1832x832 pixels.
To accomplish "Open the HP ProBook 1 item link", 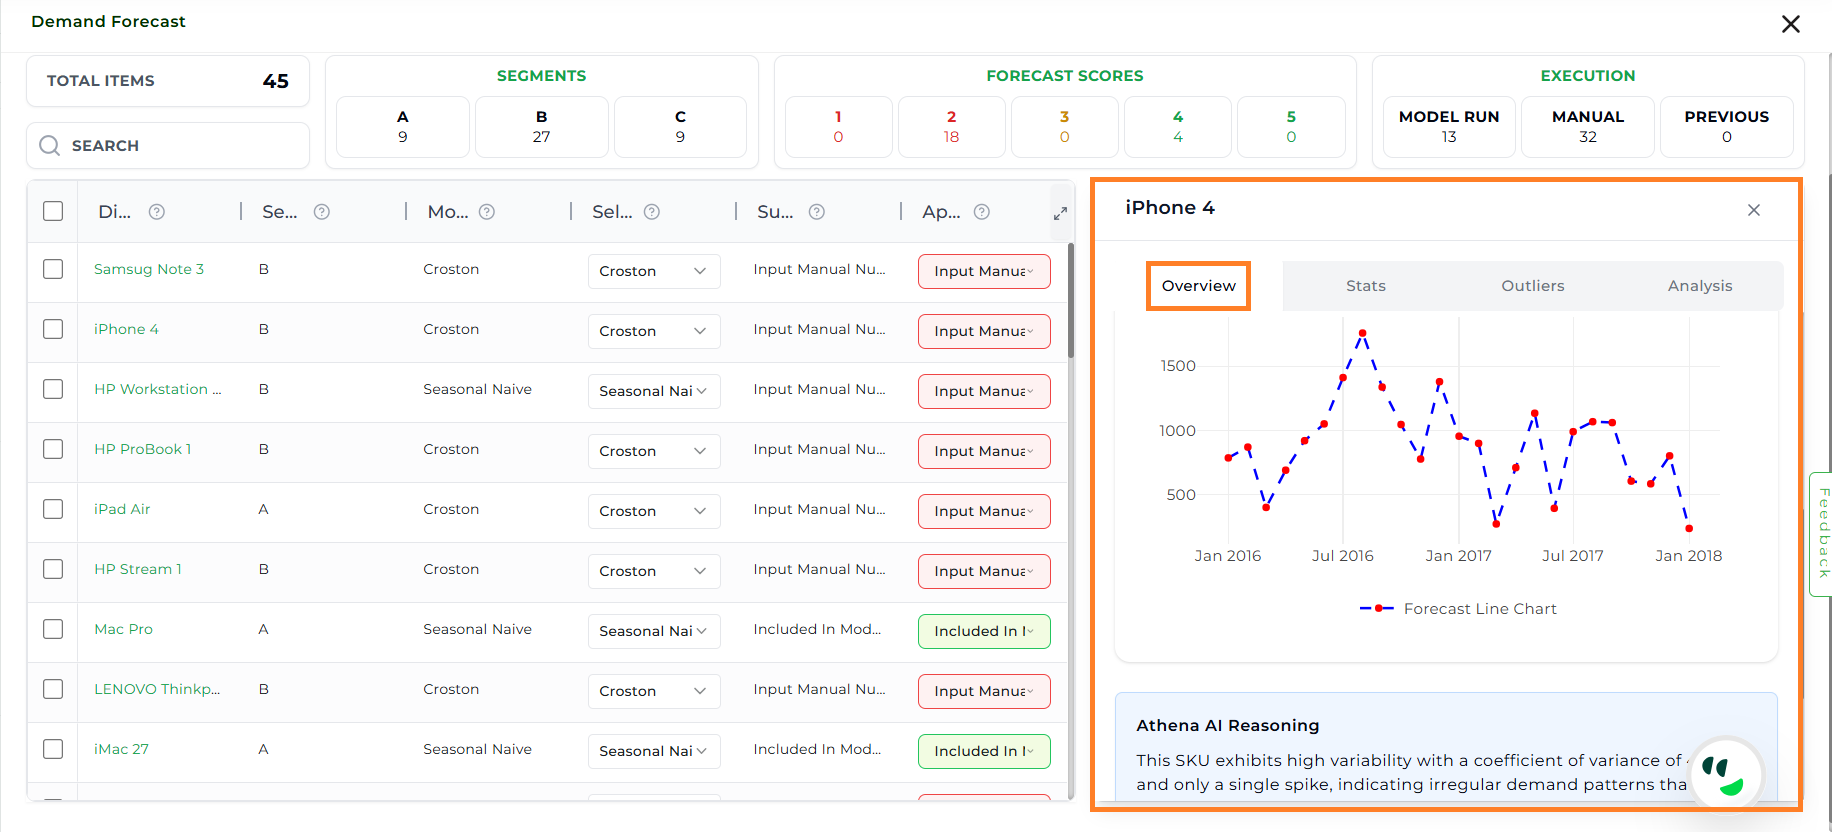I will click(x=142, y=449).
